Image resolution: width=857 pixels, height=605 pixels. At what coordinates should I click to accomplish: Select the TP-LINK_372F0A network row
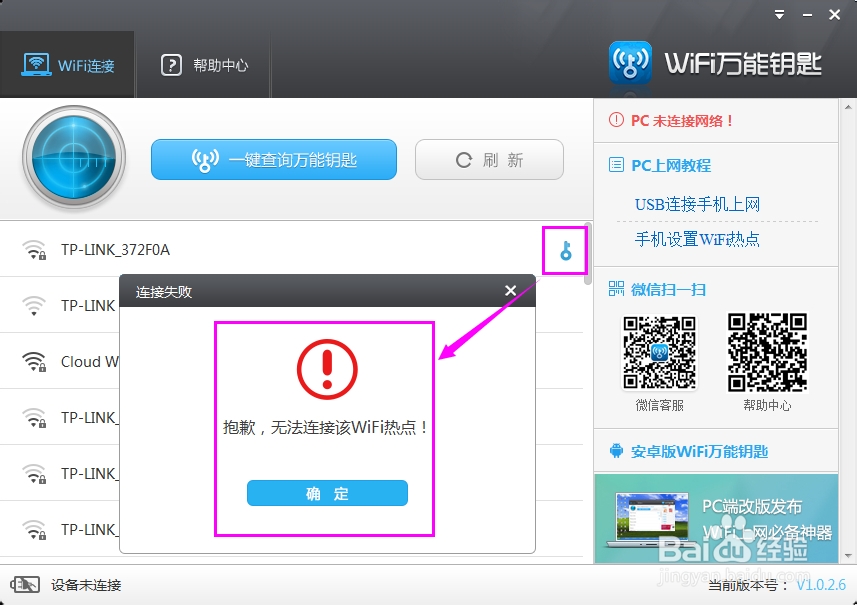pyautogui.click(x=292, y=250)
